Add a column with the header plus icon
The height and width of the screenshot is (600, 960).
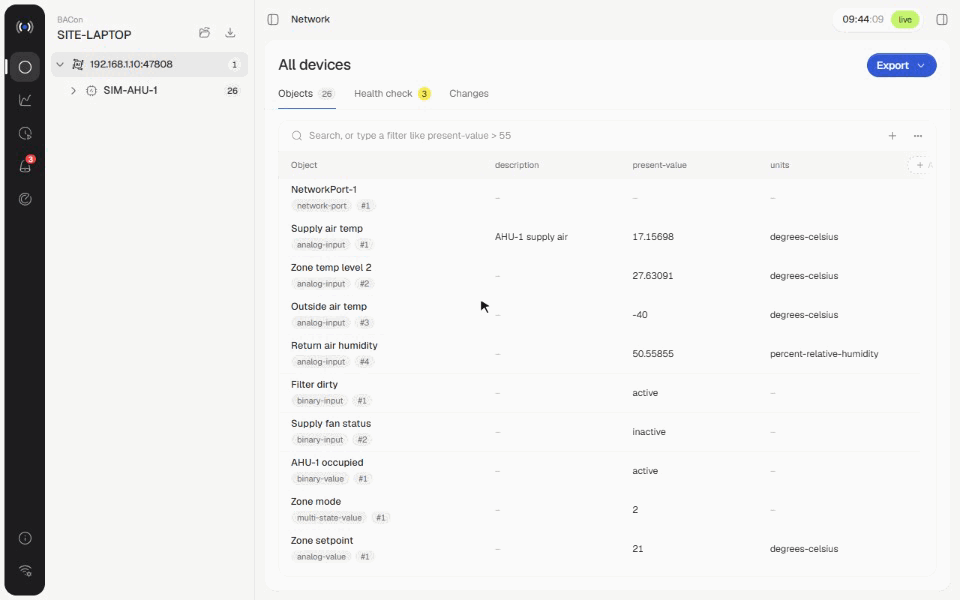920,165
